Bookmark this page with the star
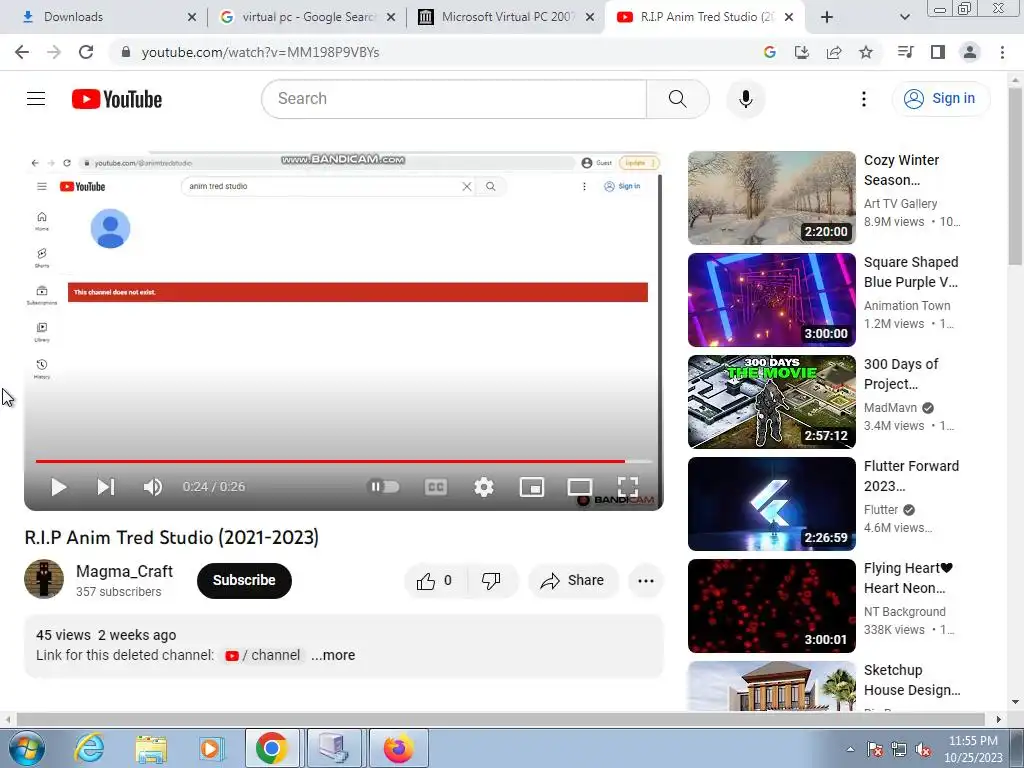Viewport: 1024px width, 768px height. pos(866,52)
